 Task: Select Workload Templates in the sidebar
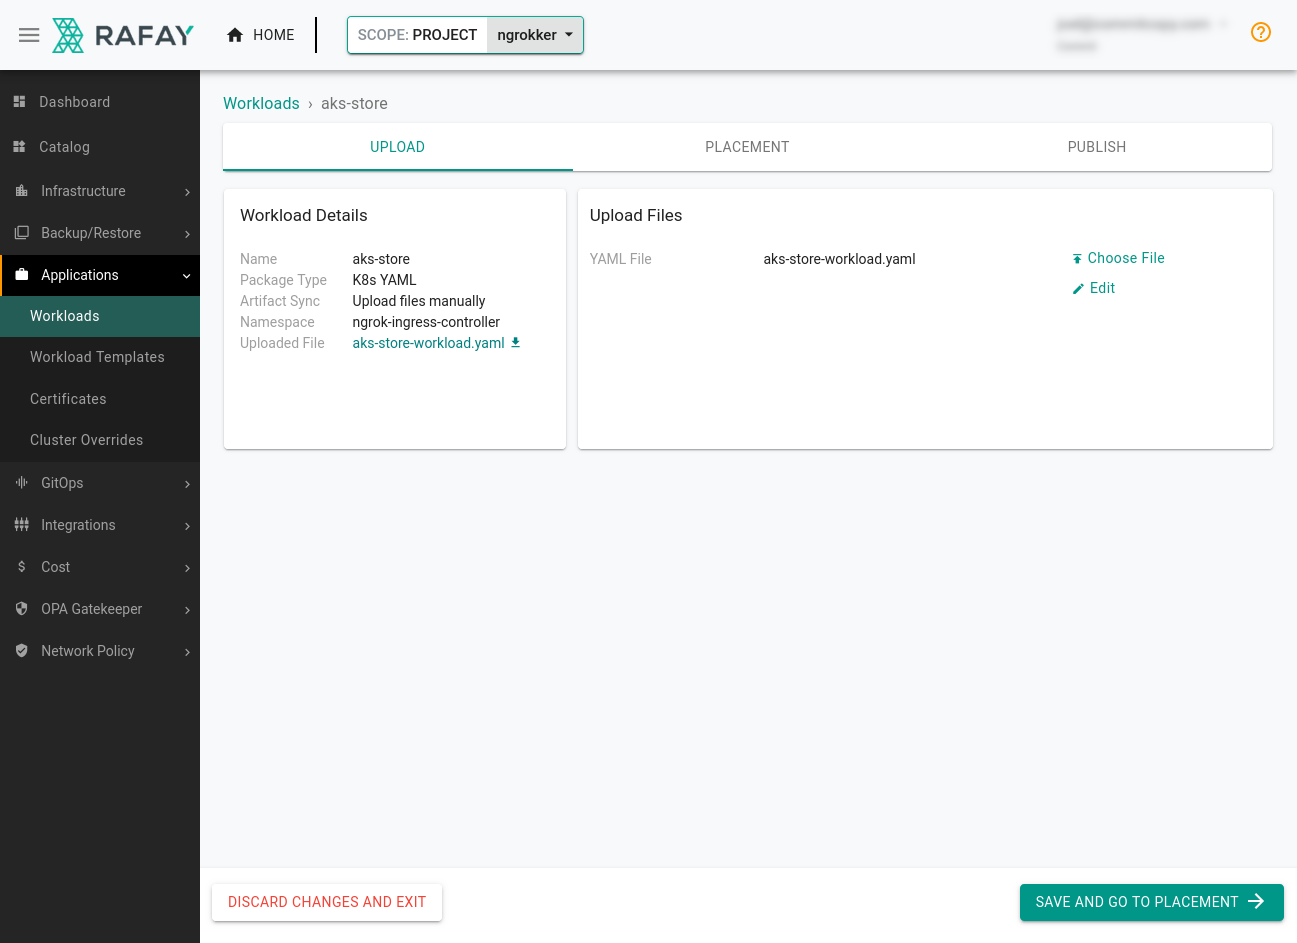coord(97,357)
